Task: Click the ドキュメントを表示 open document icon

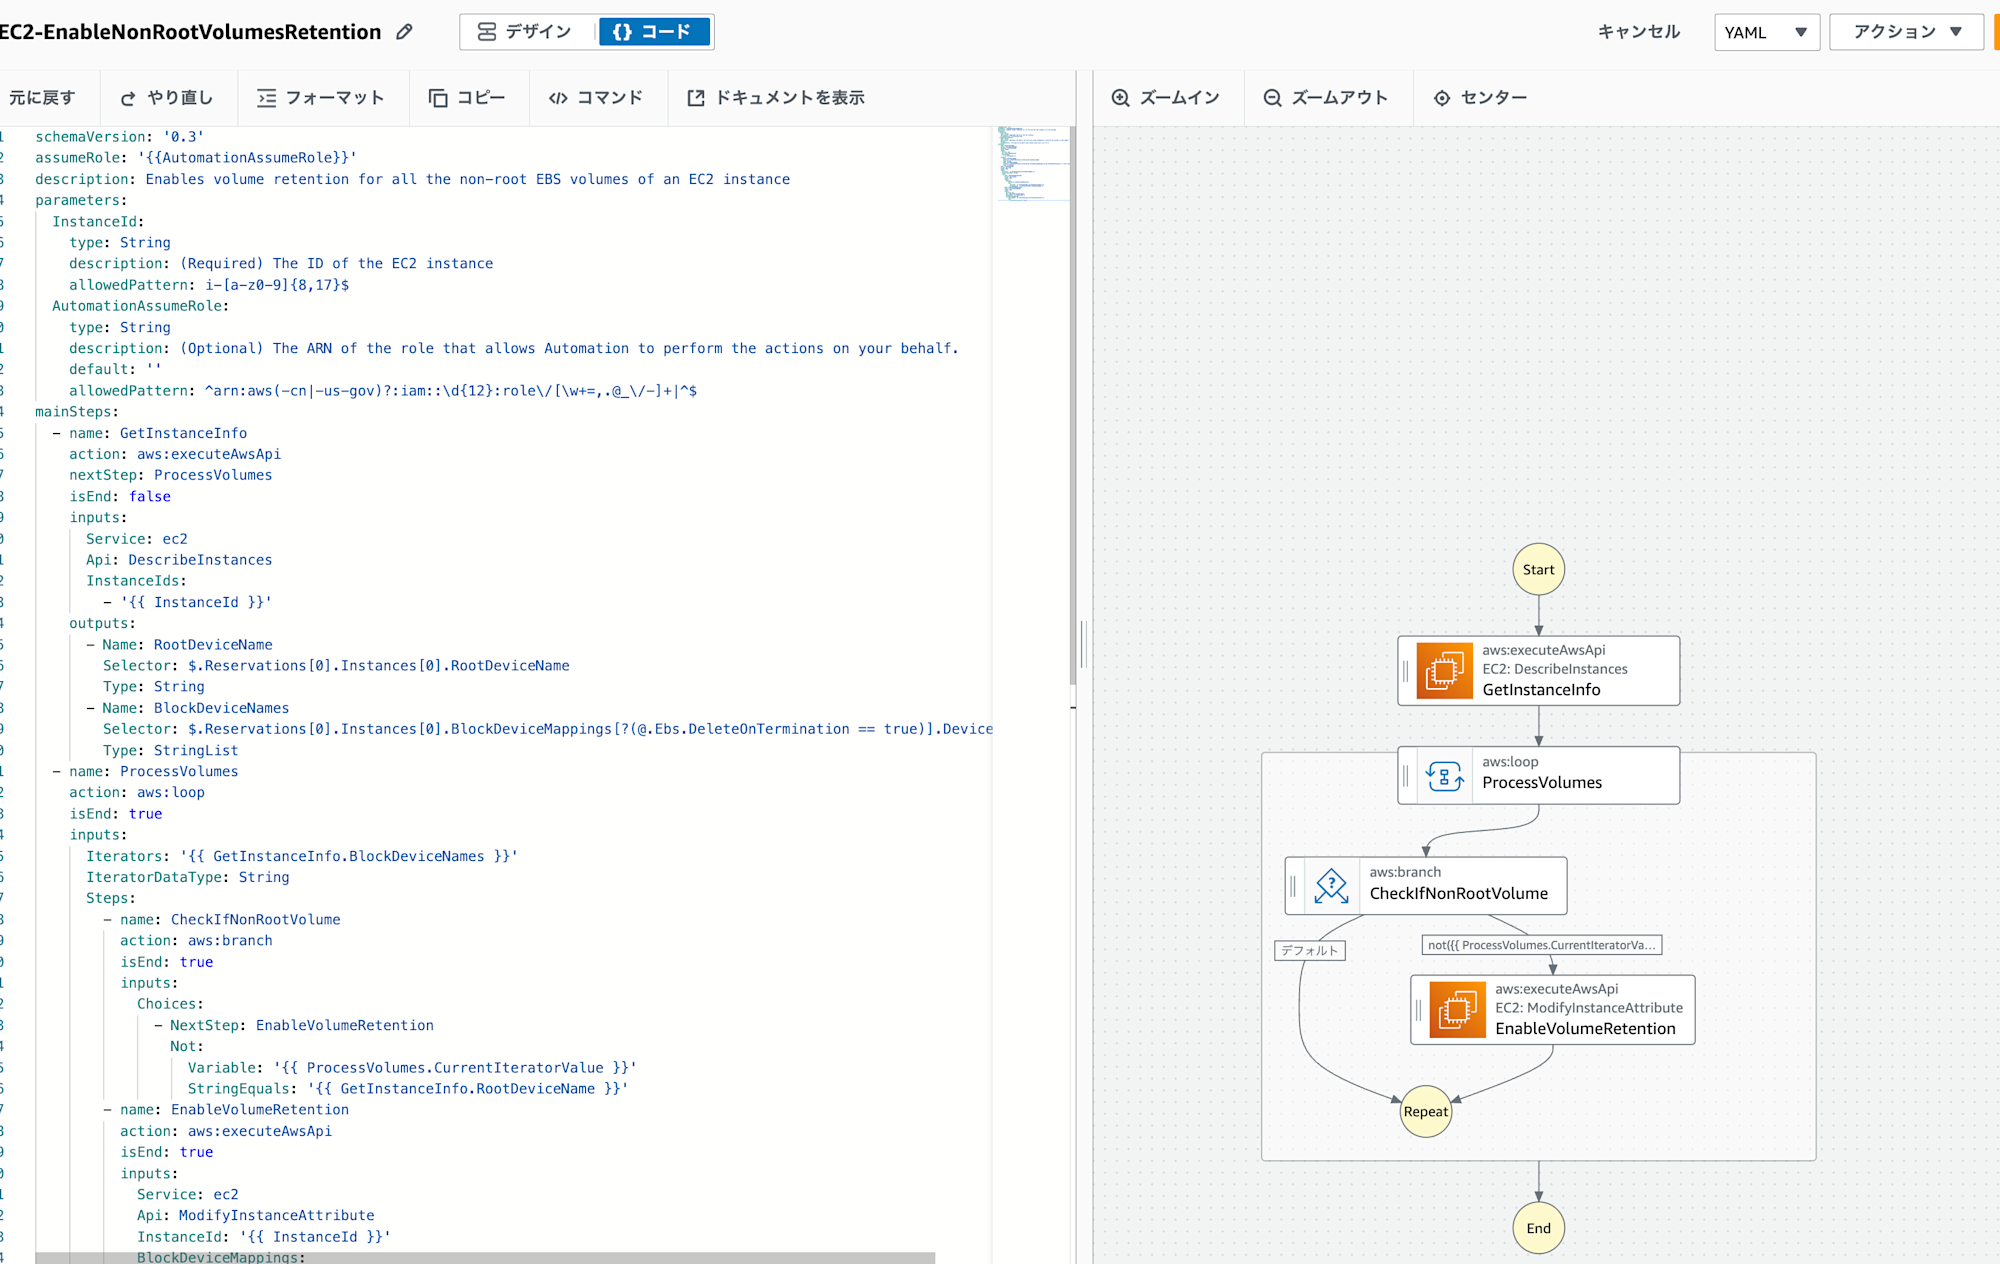Action: coord(696,98)
